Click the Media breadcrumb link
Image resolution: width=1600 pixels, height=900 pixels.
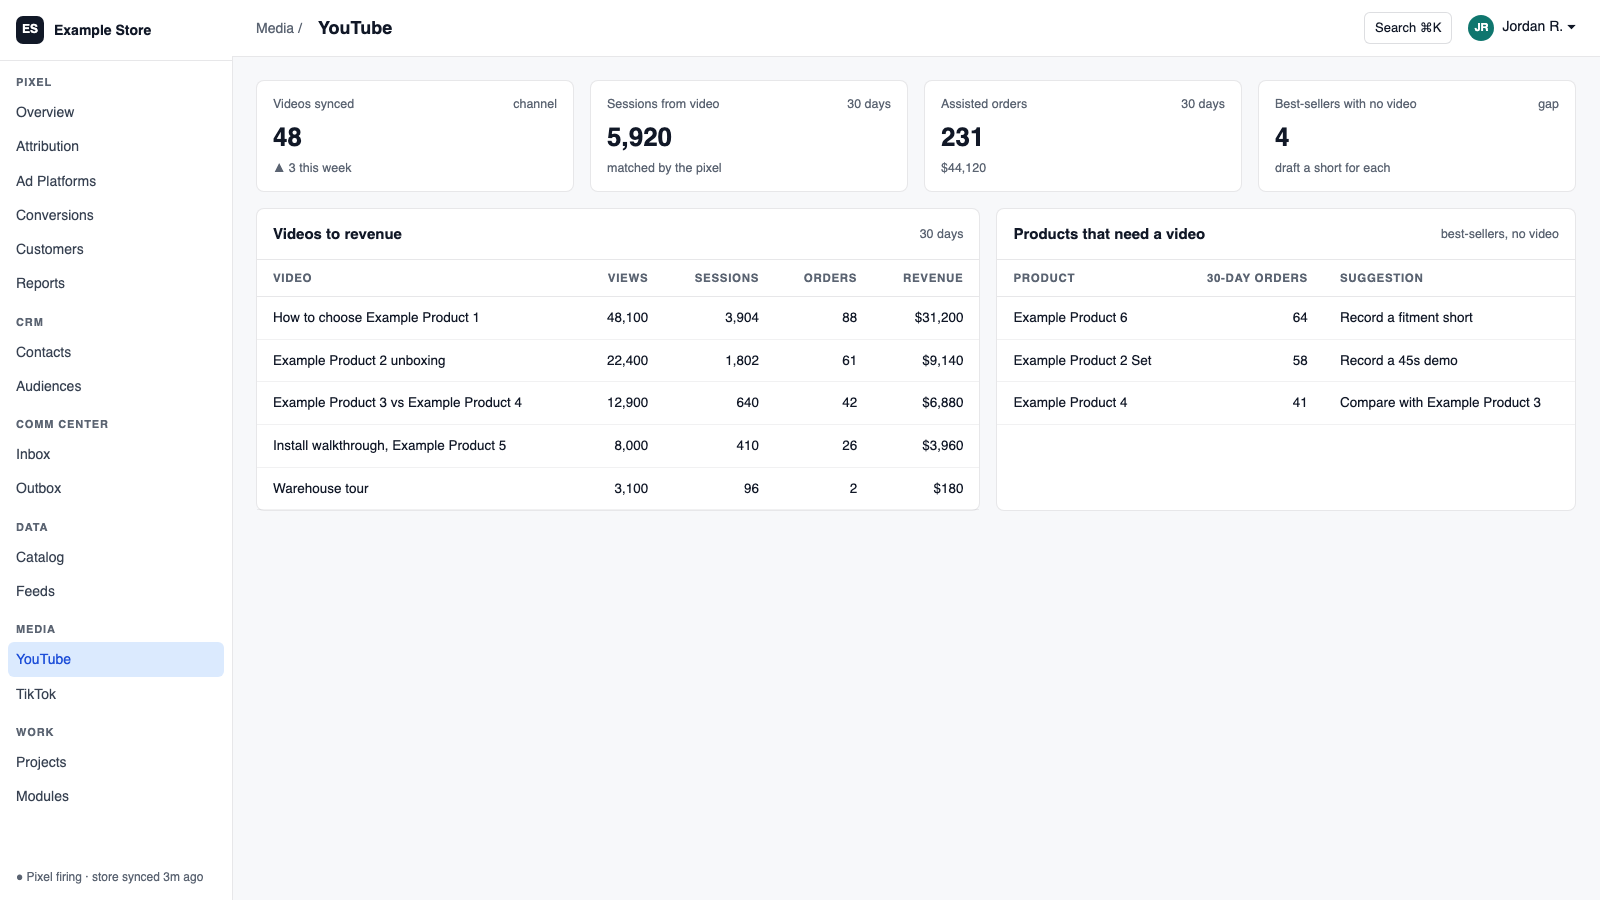(275, 28)
